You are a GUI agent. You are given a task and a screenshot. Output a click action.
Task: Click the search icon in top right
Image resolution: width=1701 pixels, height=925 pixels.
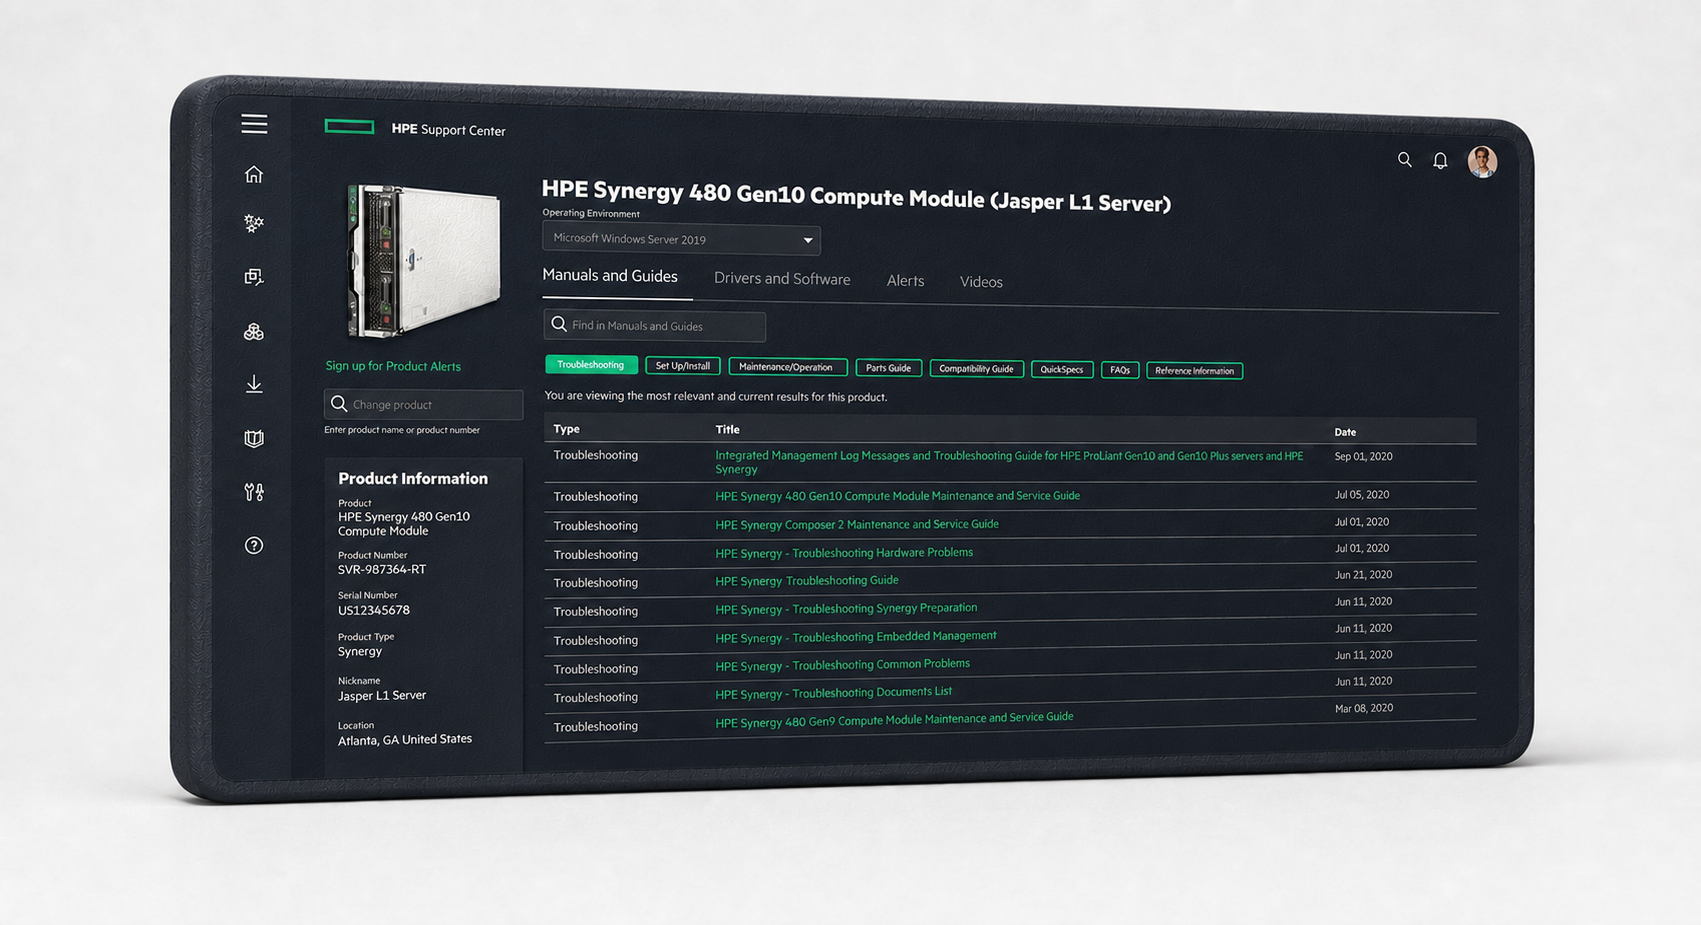pos(1404,159)
